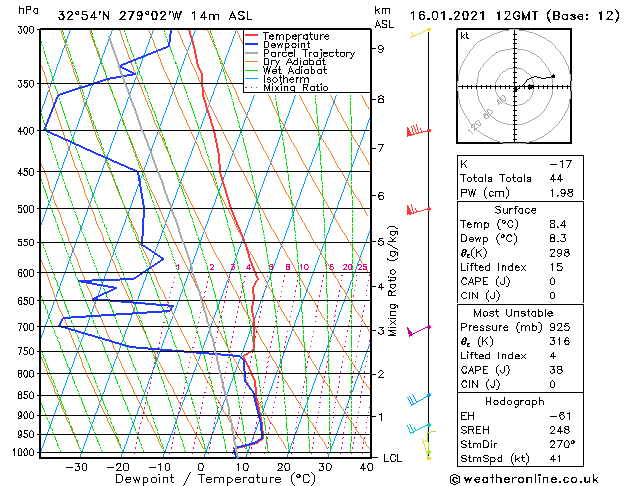Viewport: 629px width, 486px height.
Task: Click the 850 hPa pressure axis label
Action: [28, 395]
